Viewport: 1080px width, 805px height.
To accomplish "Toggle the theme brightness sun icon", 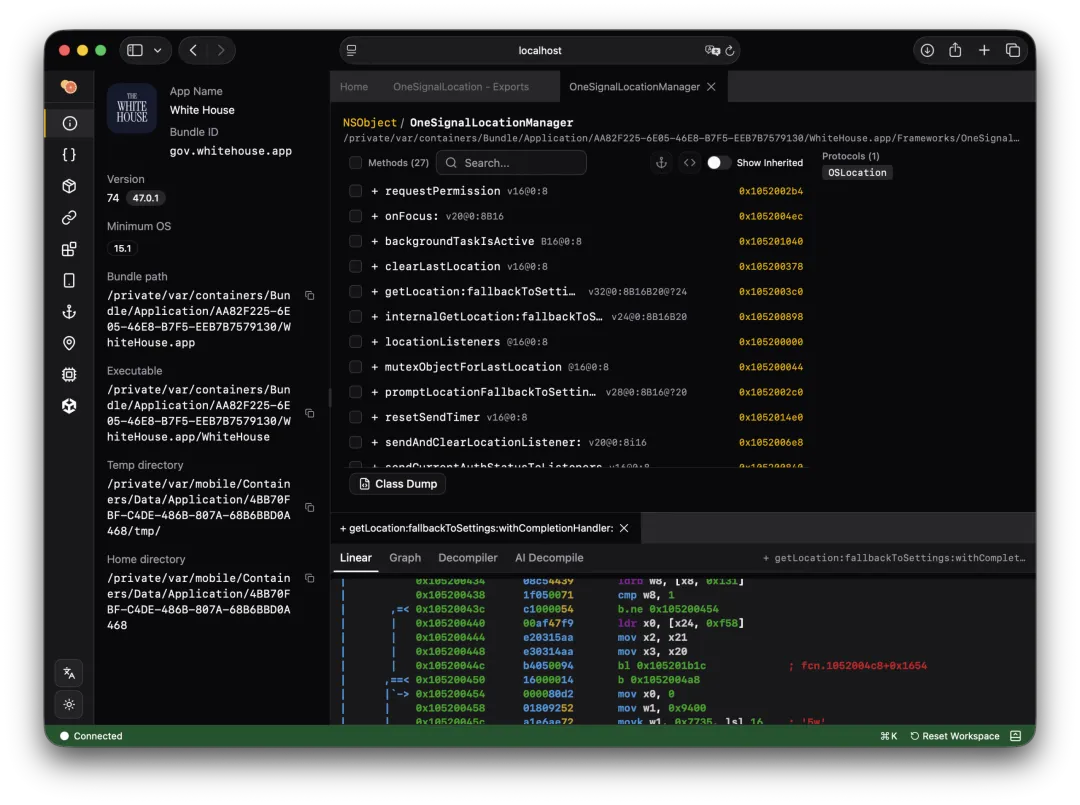I will (70, 704).
